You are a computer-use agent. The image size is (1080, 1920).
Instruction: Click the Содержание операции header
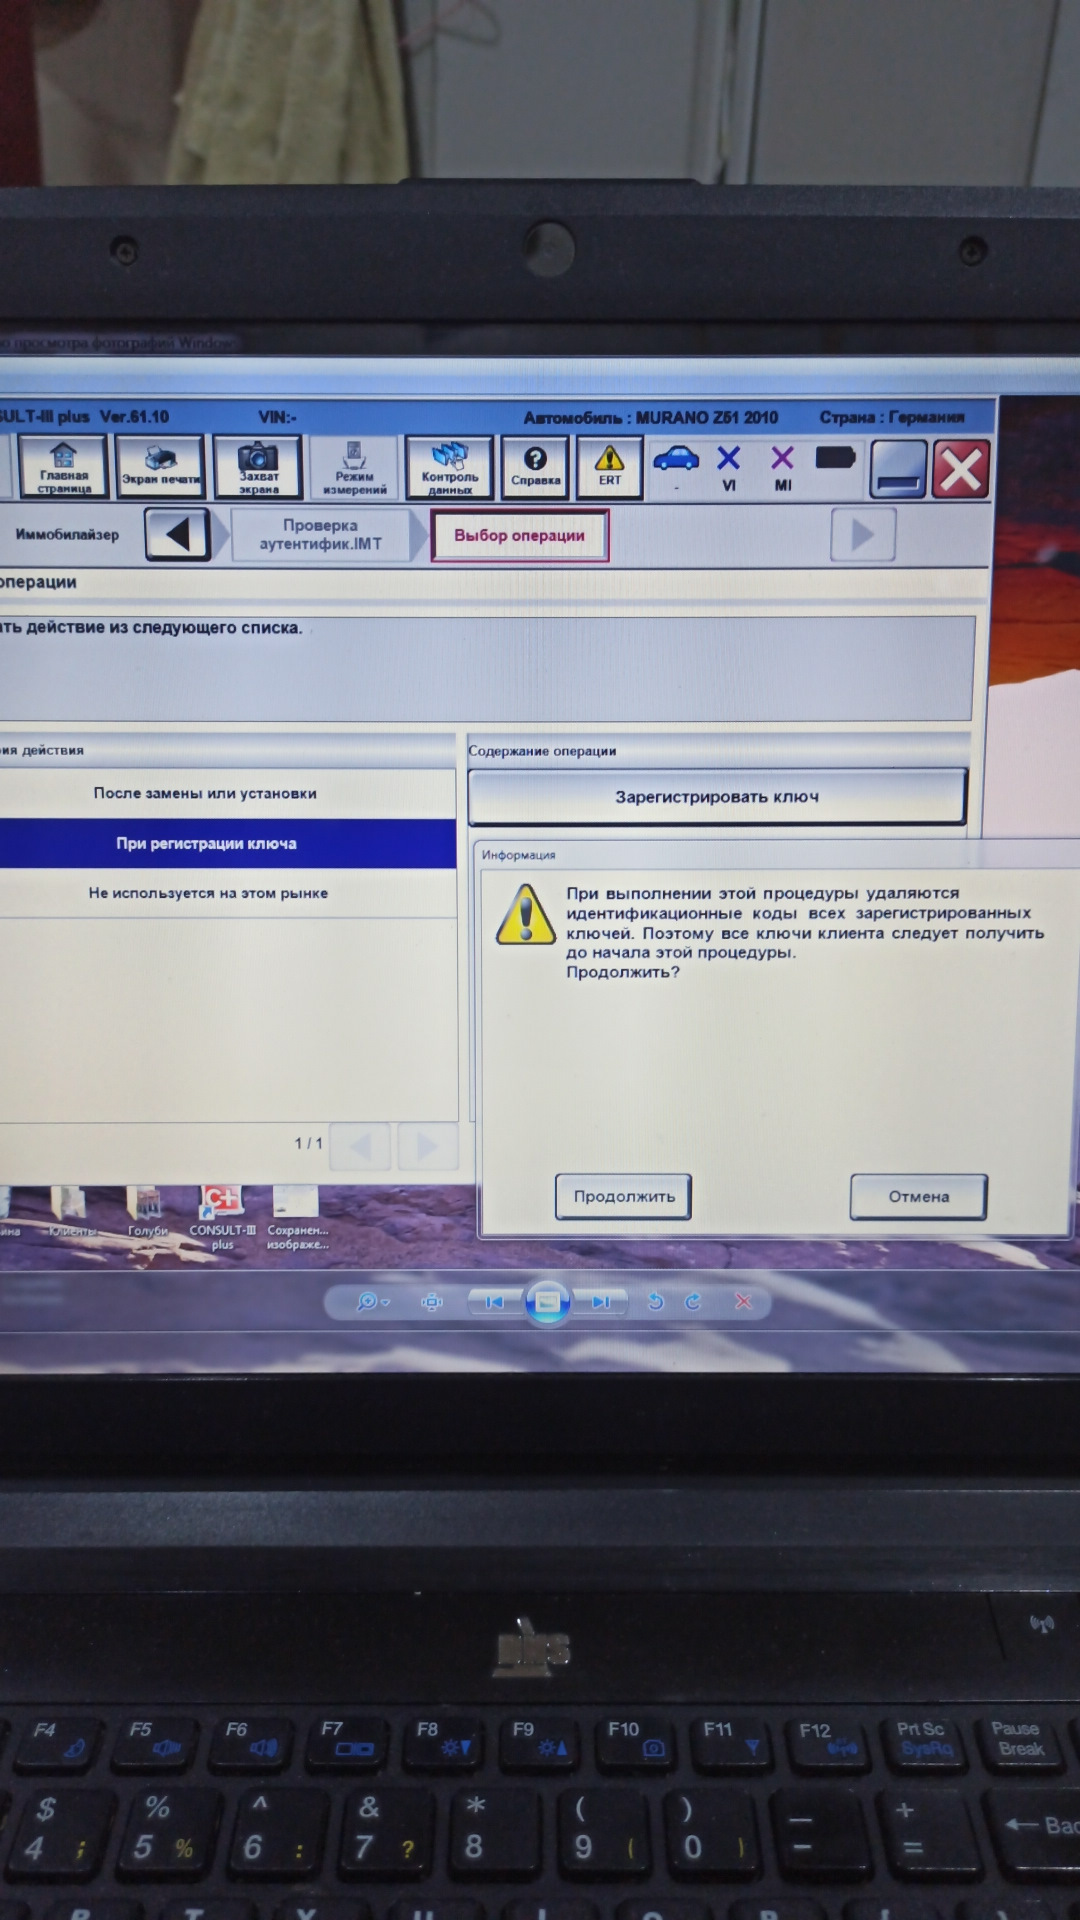coord(542,751)
